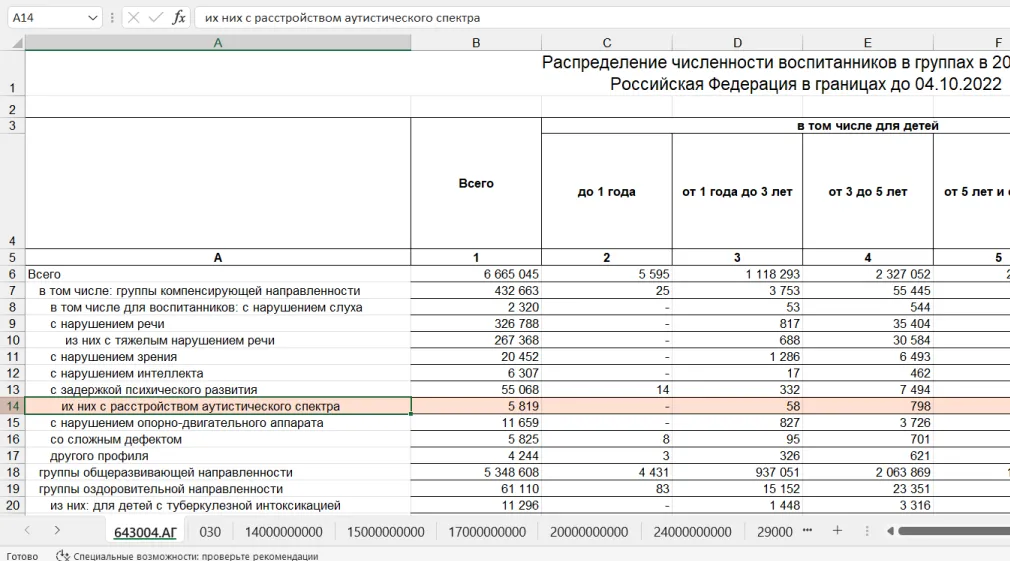Add a new sheet with plus icon

pos(838,531)
